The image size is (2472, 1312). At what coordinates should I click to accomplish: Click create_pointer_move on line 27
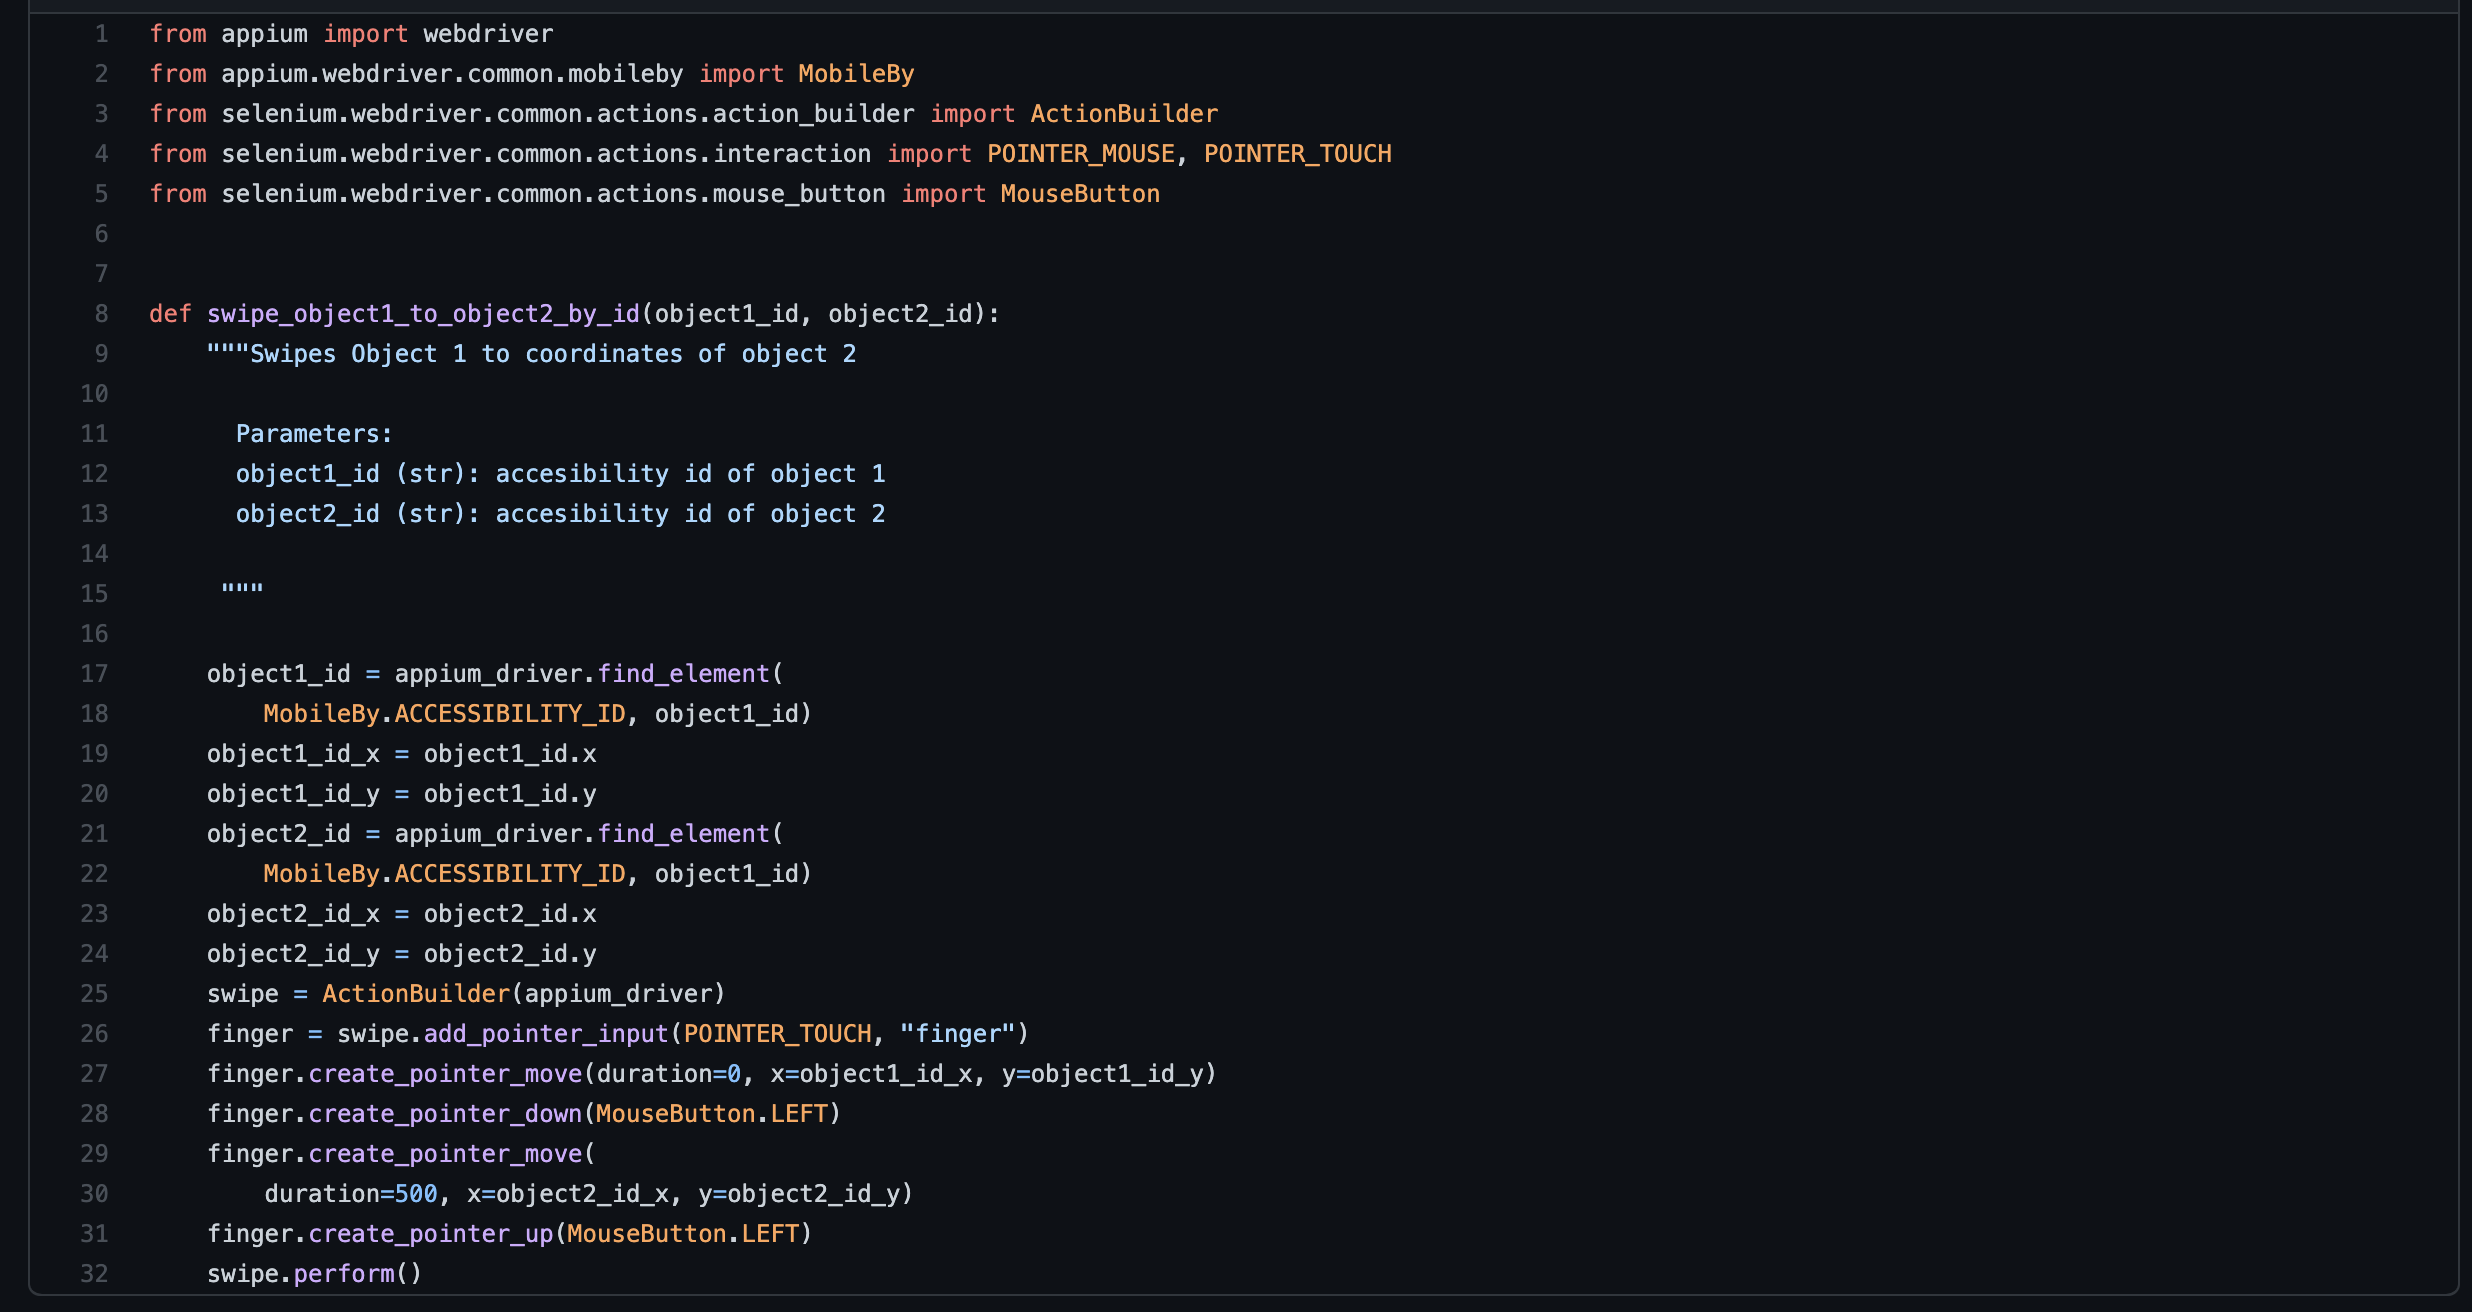(448, 1073)
